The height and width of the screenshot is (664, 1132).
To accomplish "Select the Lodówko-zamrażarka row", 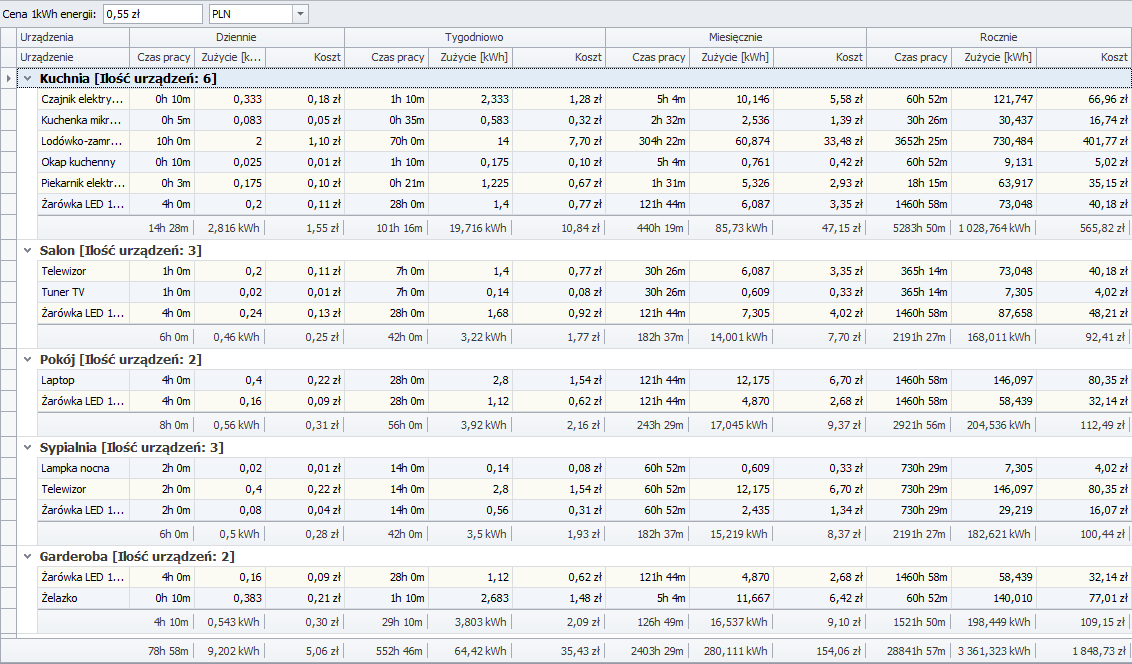I will pos(84,141).
